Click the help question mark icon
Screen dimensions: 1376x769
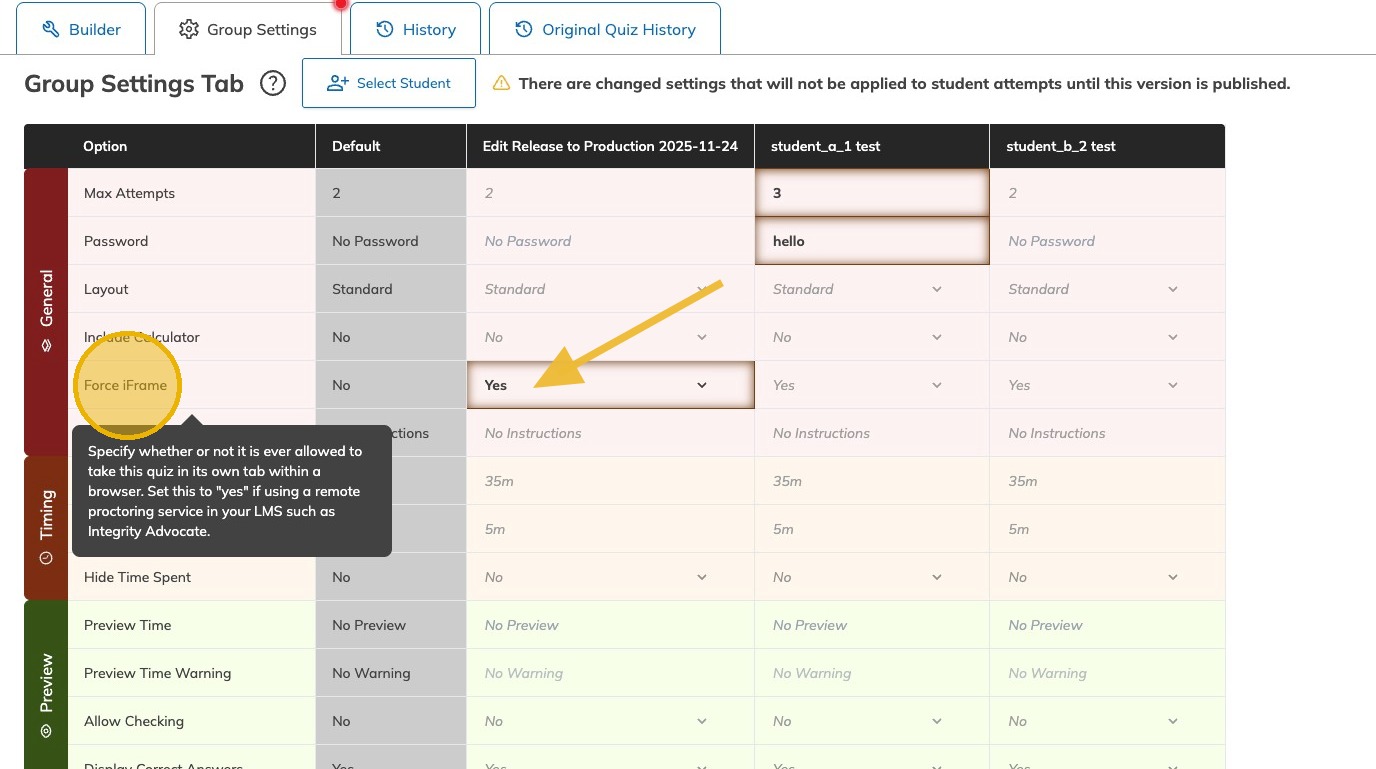pos(273,83)
